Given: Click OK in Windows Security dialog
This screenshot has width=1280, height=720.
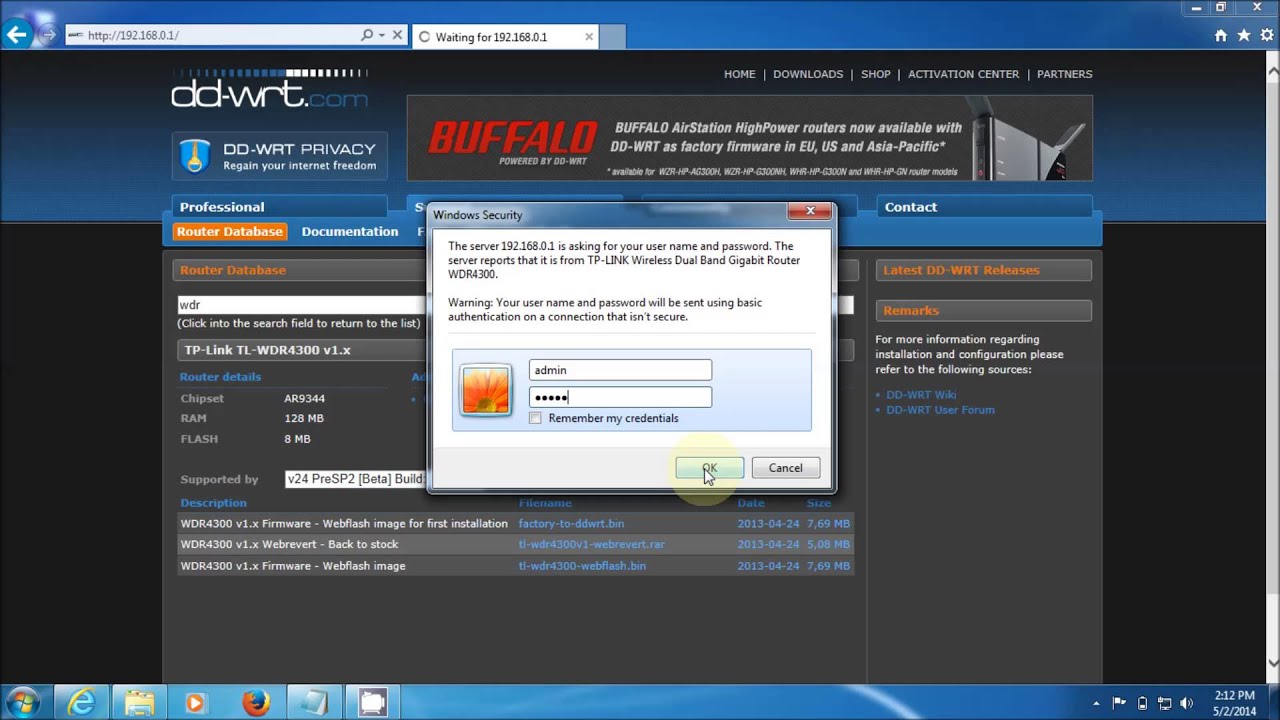Looking at the screenshot, I should (x=709, y=468).
